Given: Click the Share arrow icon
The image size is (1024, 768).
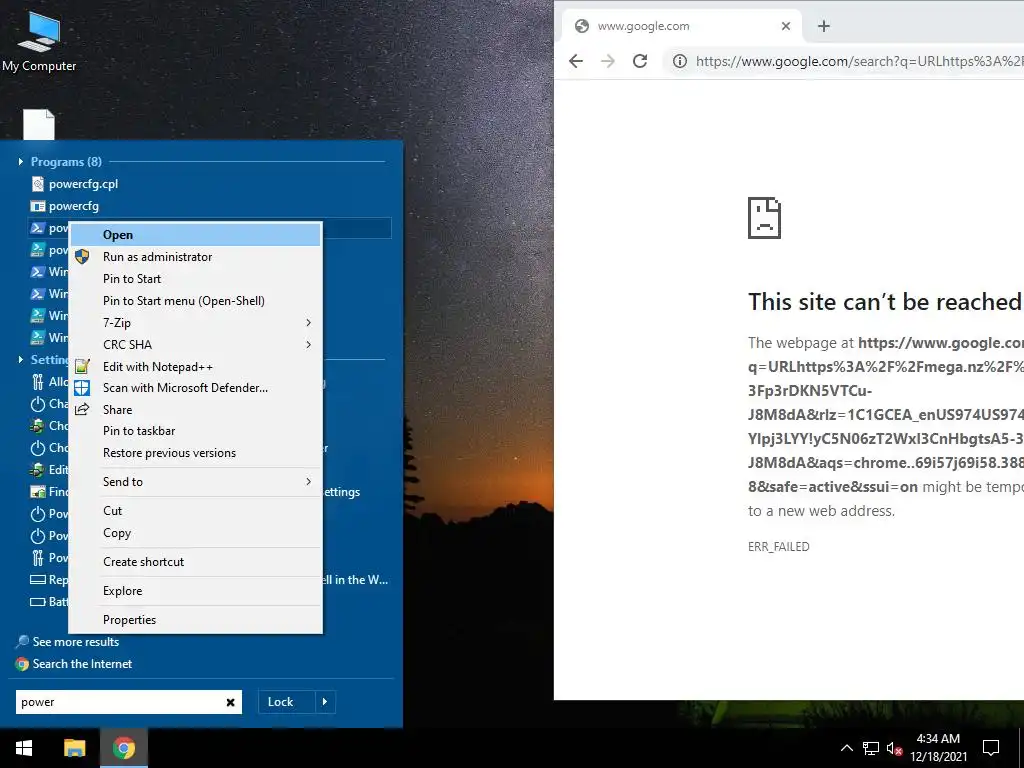Looking at the screenshot, I should coord(82,409).
